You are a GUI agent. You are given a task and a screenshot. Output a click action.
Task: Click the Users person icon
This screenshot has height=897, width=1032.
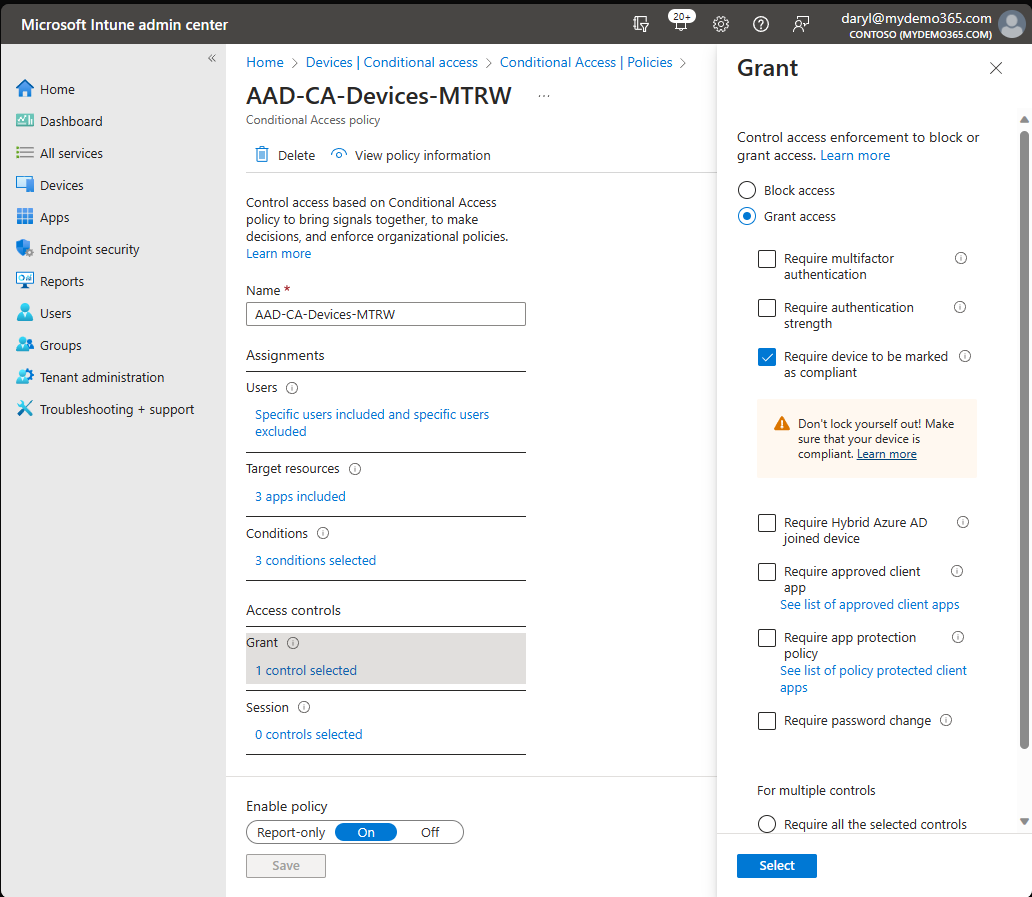point(25,313)
